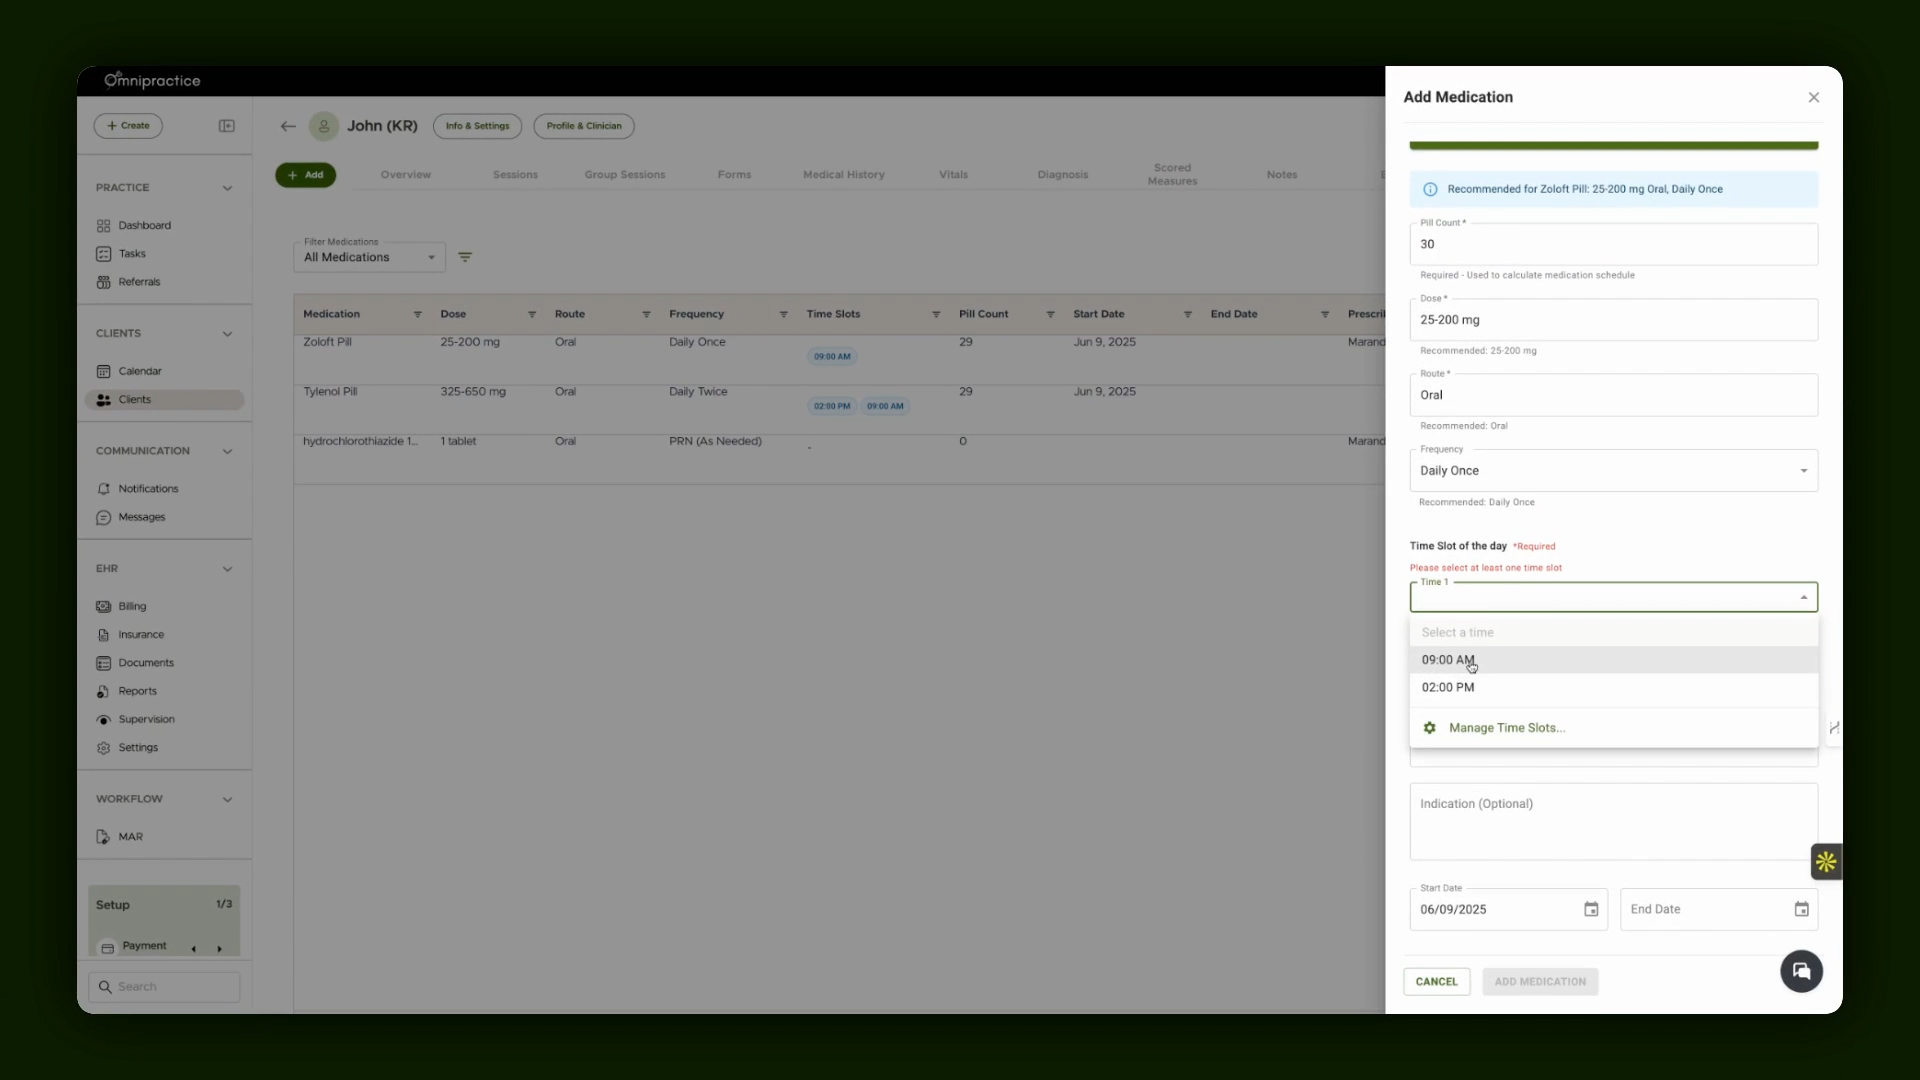Click the CANCEL button
The image size is (1920, 1080).
click(x=1436, y=981)
